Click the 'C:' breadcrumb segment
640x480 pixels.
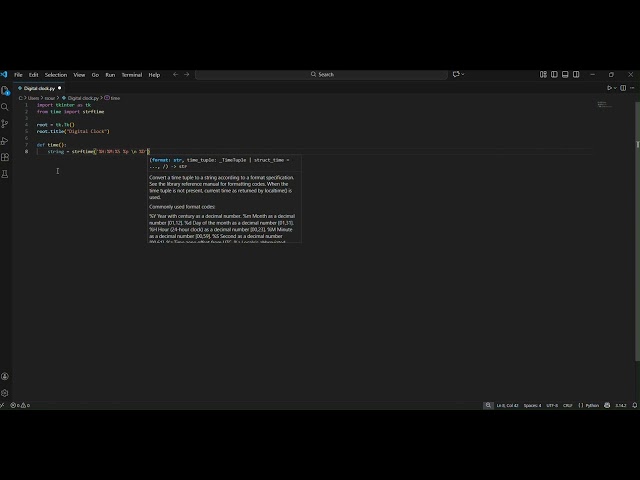click(x=21, y=98)
